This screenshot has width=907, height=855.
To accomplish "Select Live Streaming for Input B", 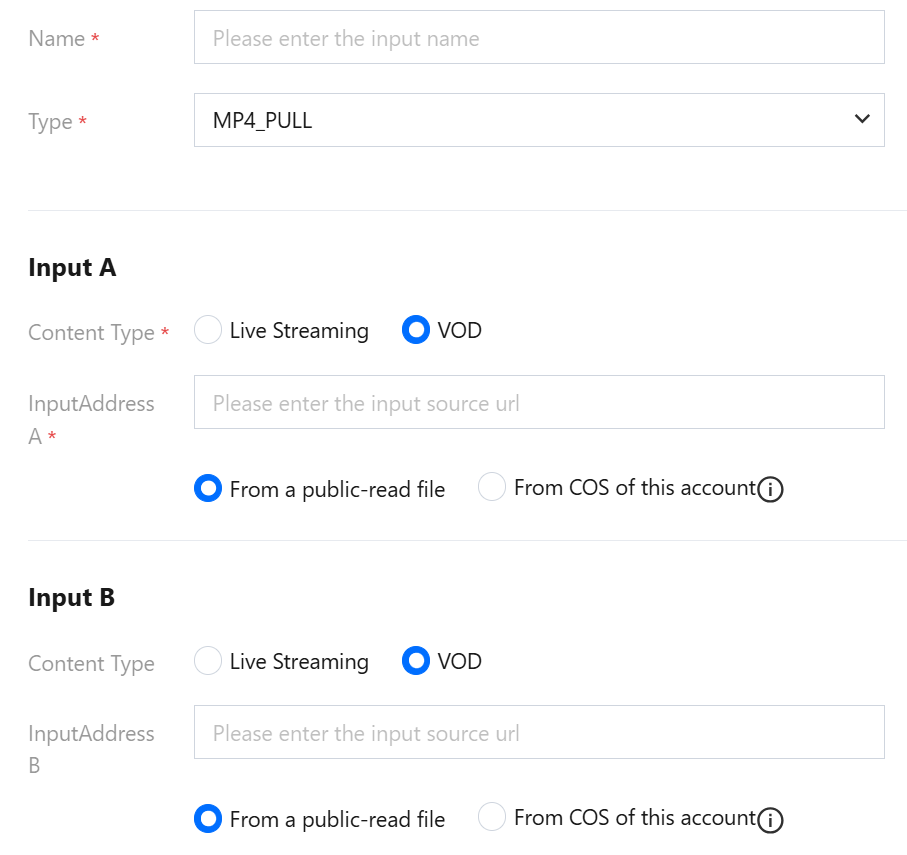I will click(x=208, y=661).
